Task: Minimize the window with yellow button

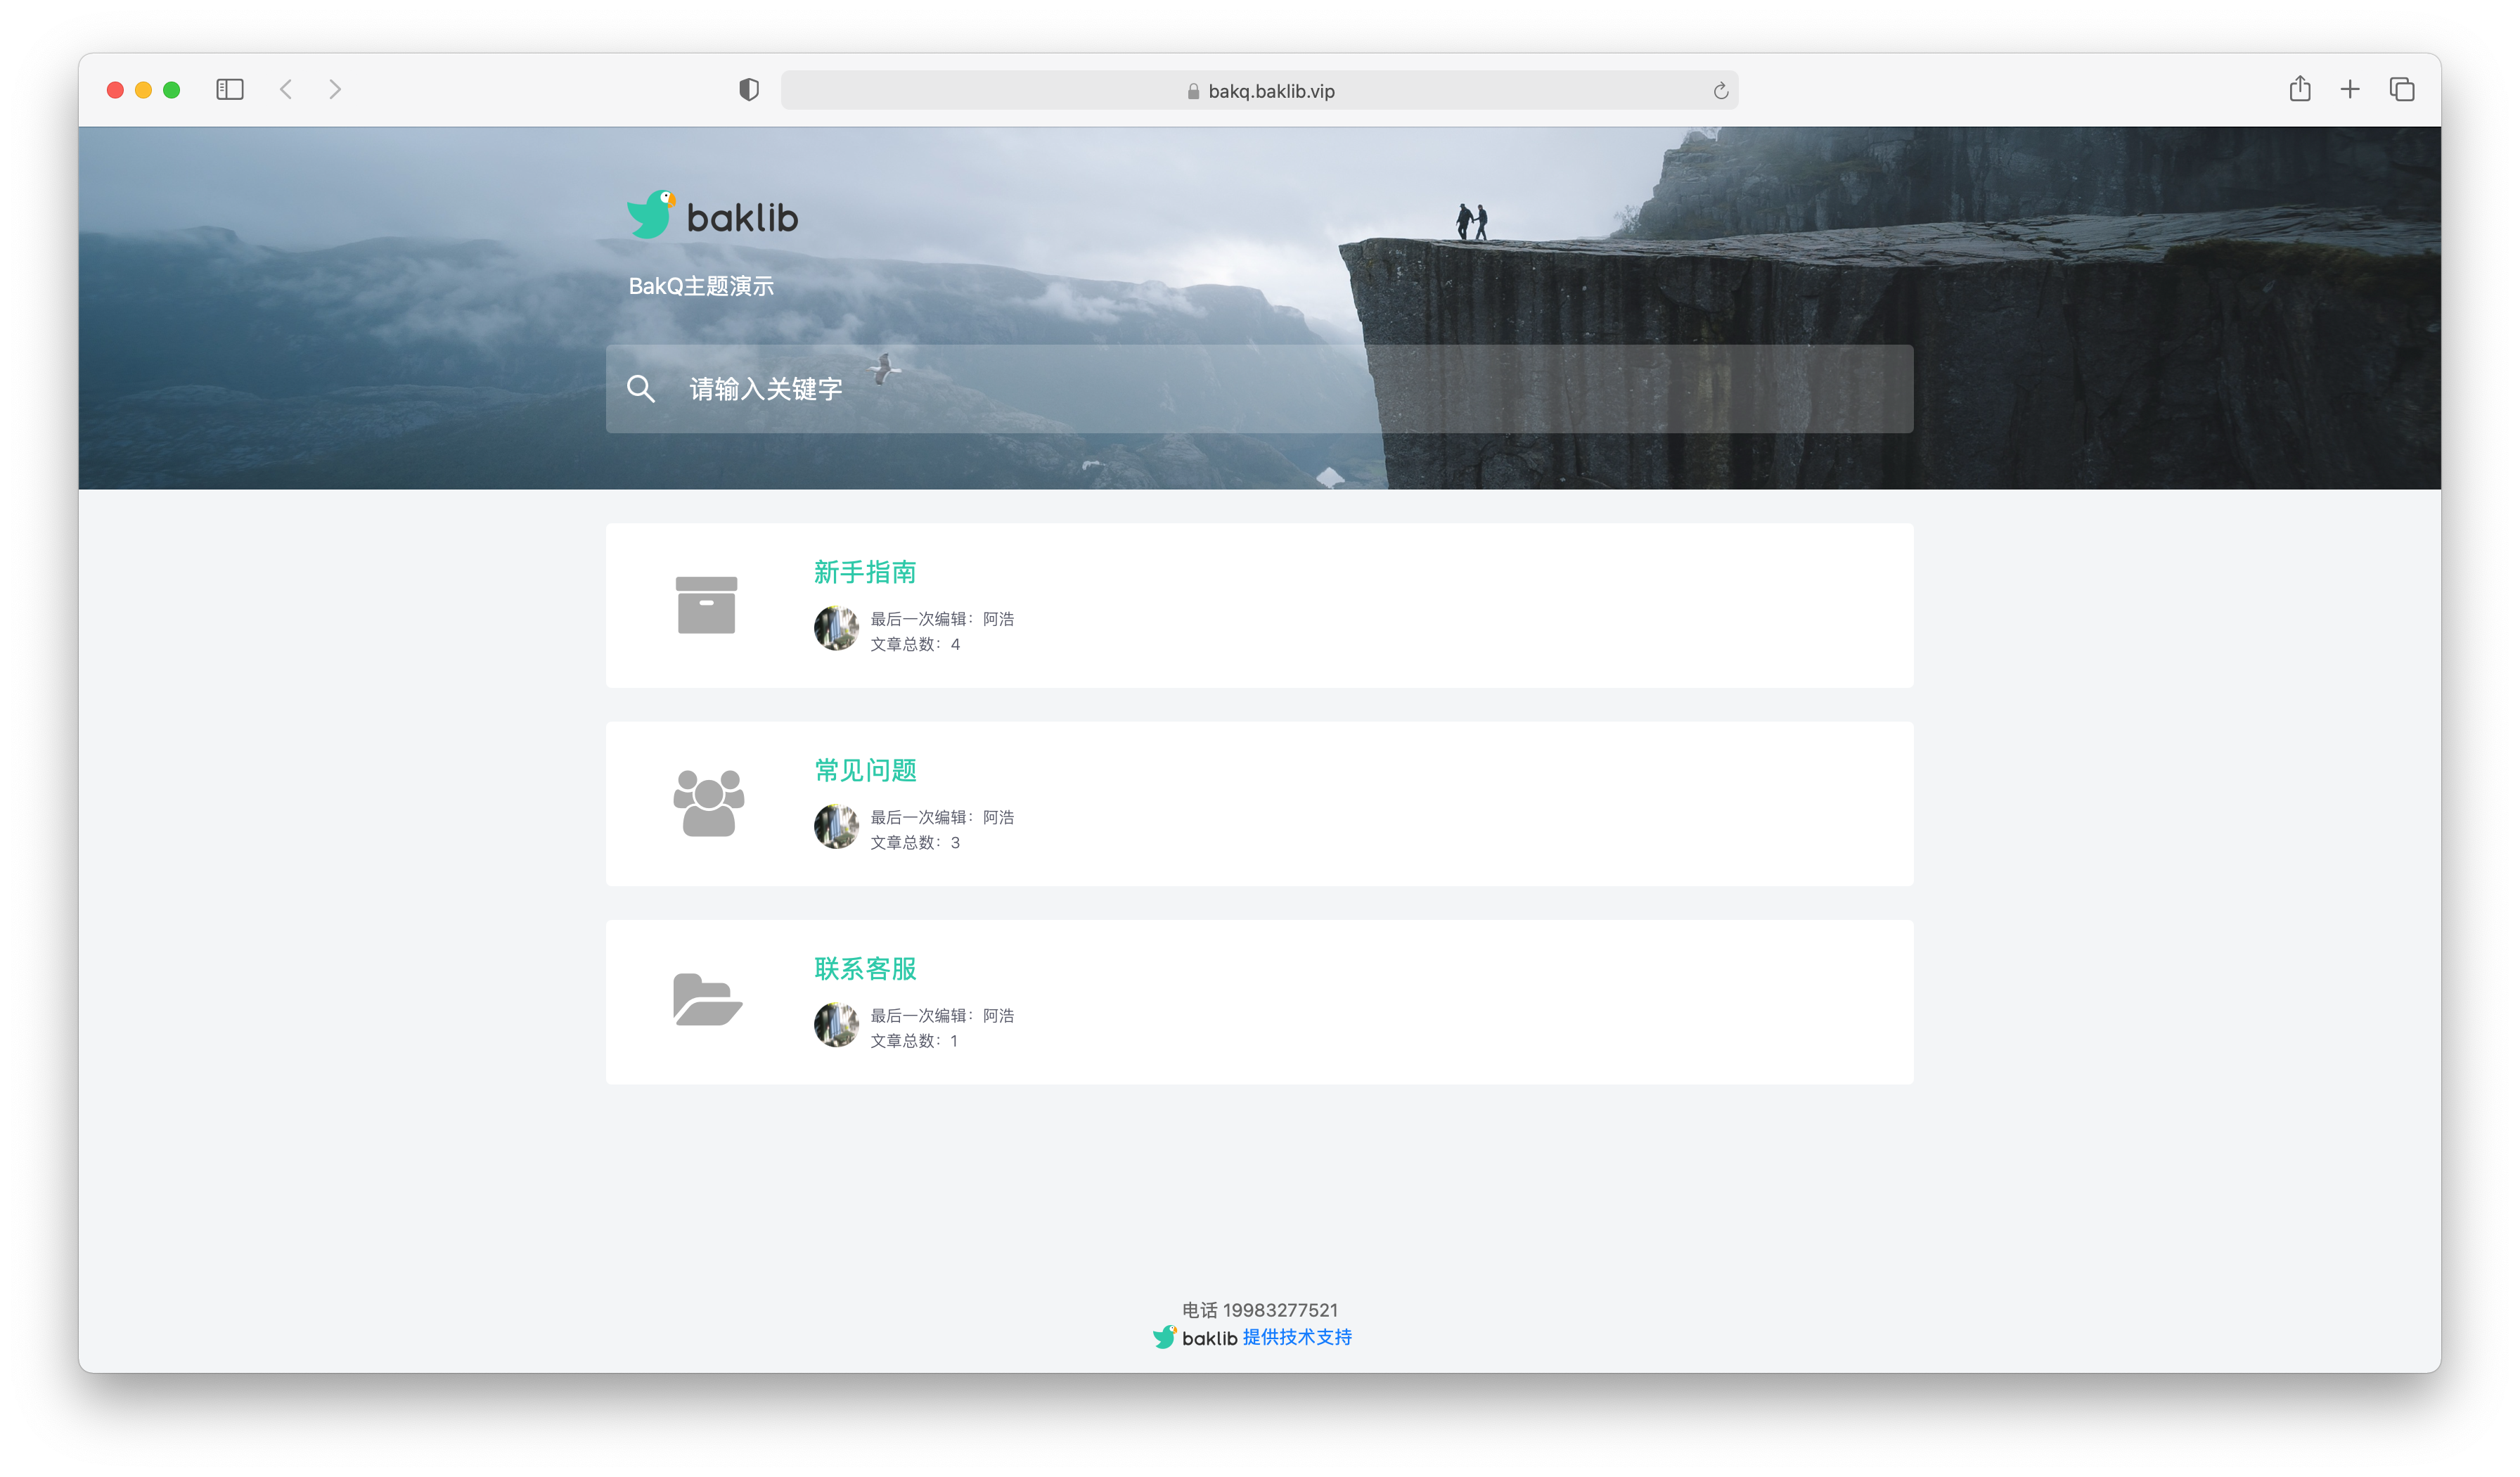Action: 143,90
